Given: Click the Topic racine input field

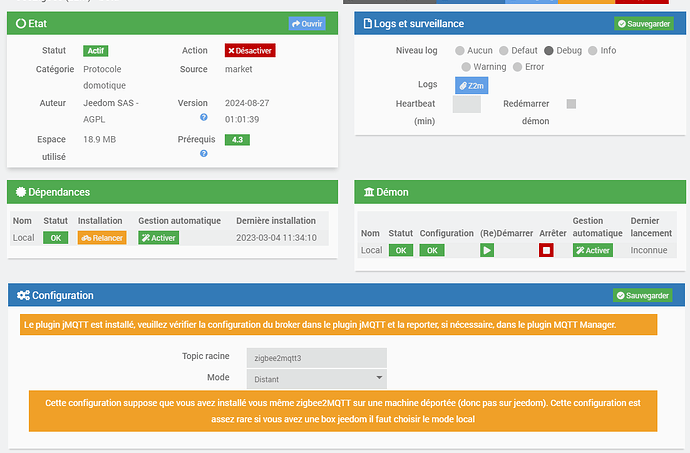Looking at the screenshot, I should 316,358.
